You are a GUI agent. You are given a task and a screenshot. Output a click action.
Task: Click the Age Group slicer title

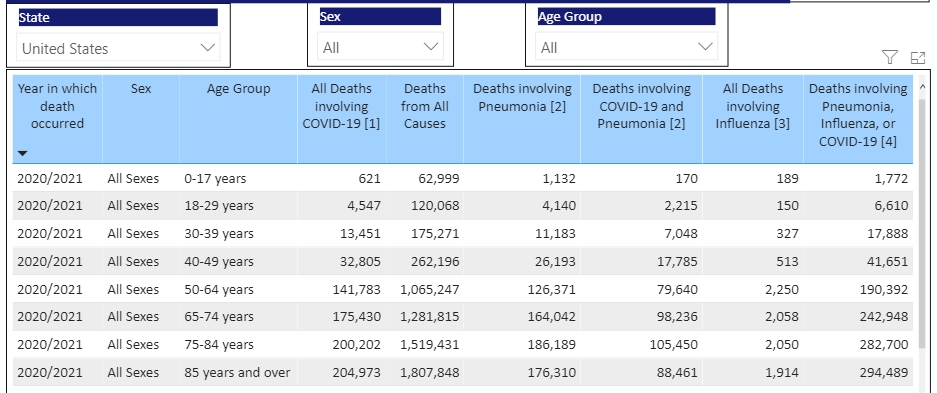pyautogui.click(x=626, y=16)
